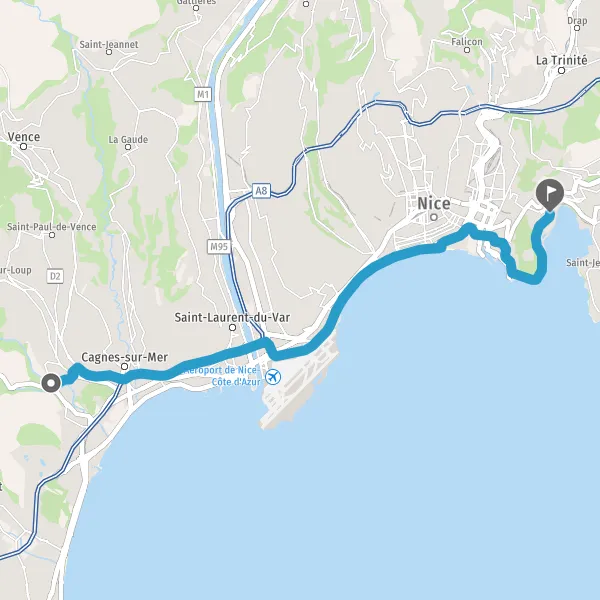Screen dimensions: 600x600
Task: Select the La Gaude village label
Action: pyautogui.click(x=128, y=139)
